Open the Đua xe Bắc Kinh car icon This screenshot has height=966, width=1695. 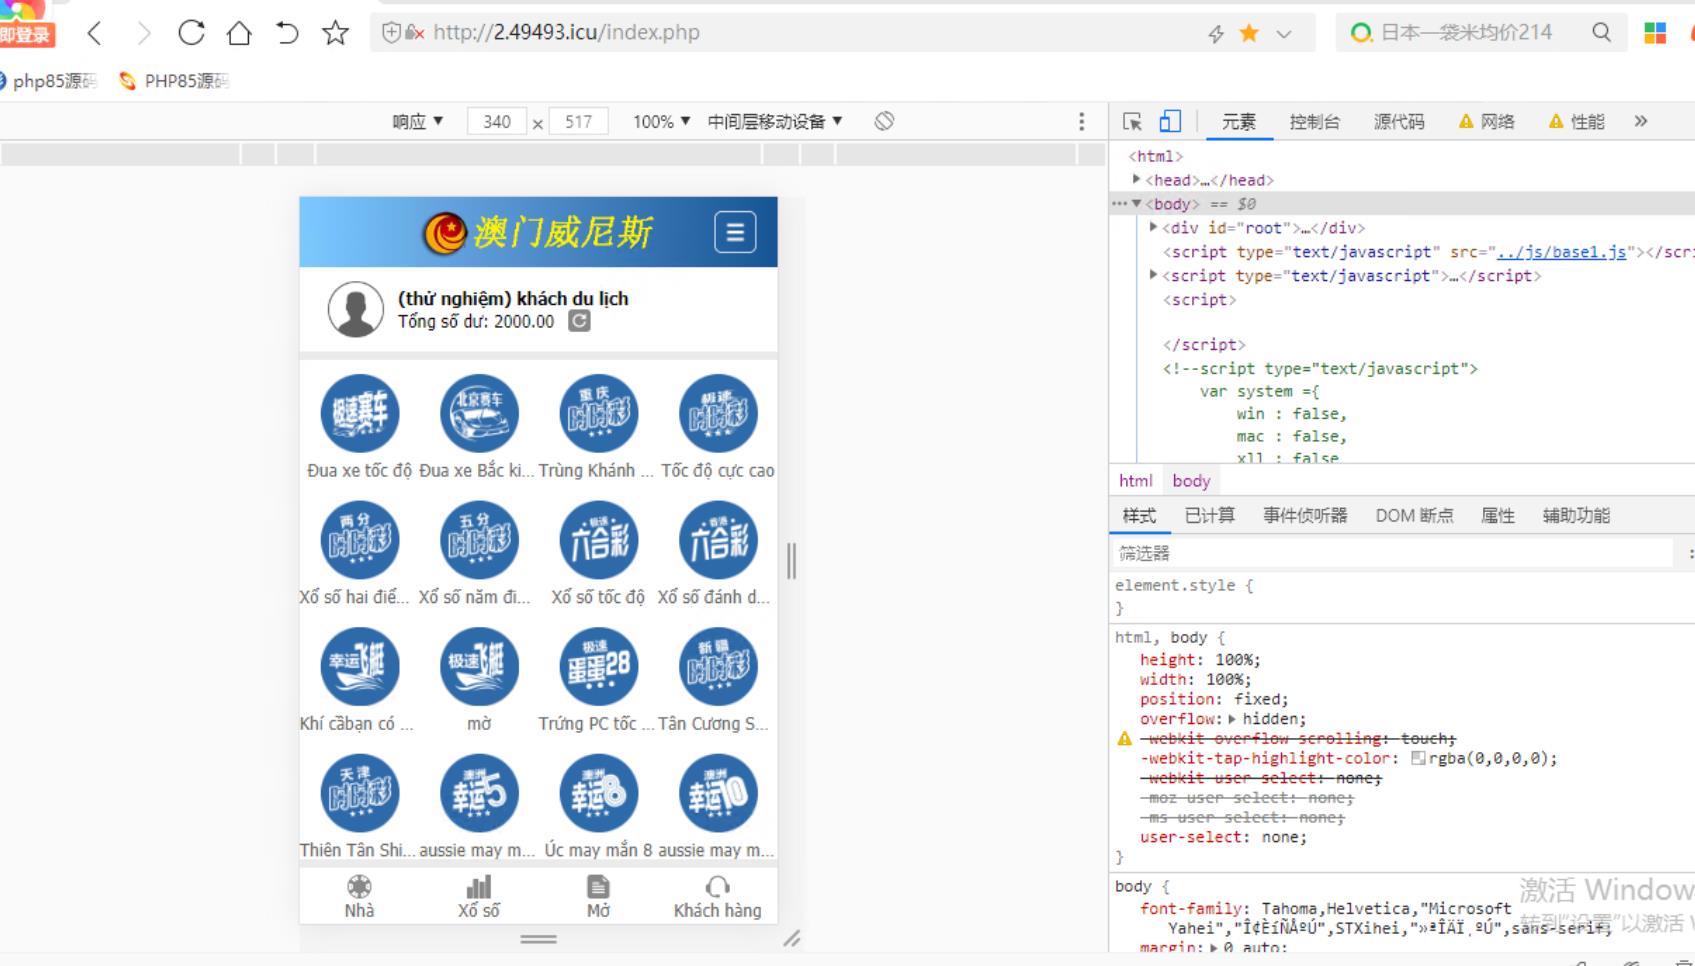click(x=479, y=413)
